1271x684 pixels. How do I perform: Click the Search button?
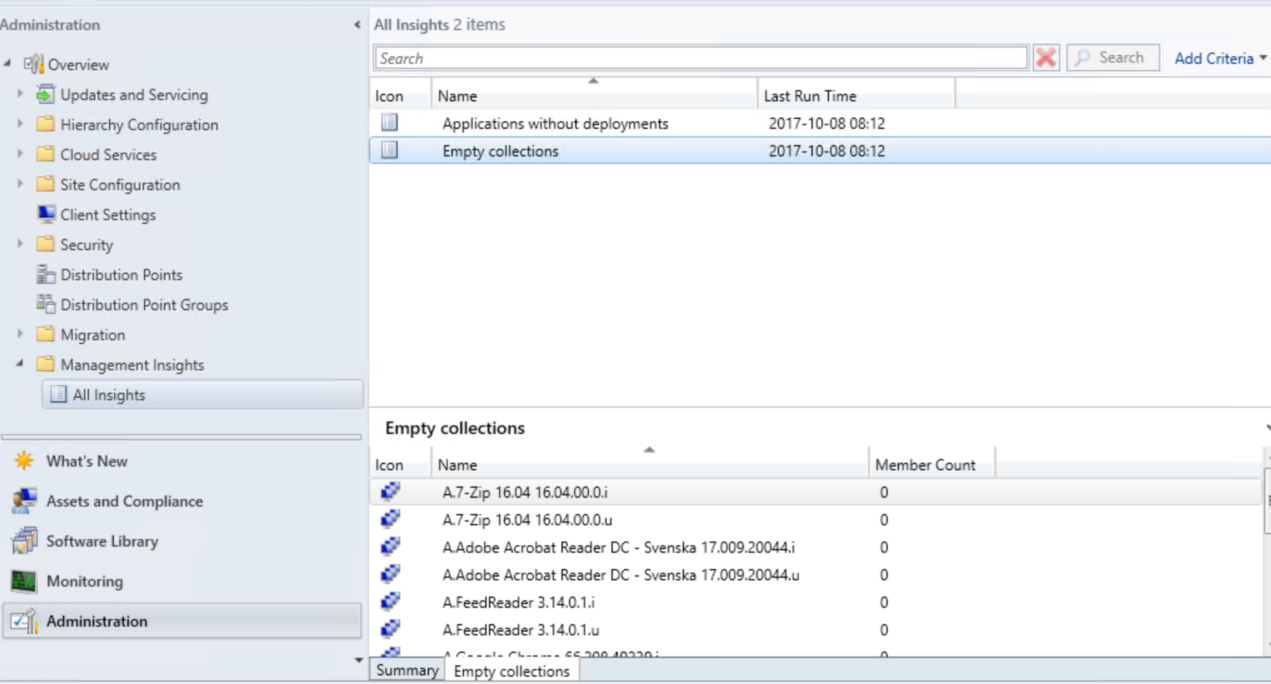point(1112,57)
